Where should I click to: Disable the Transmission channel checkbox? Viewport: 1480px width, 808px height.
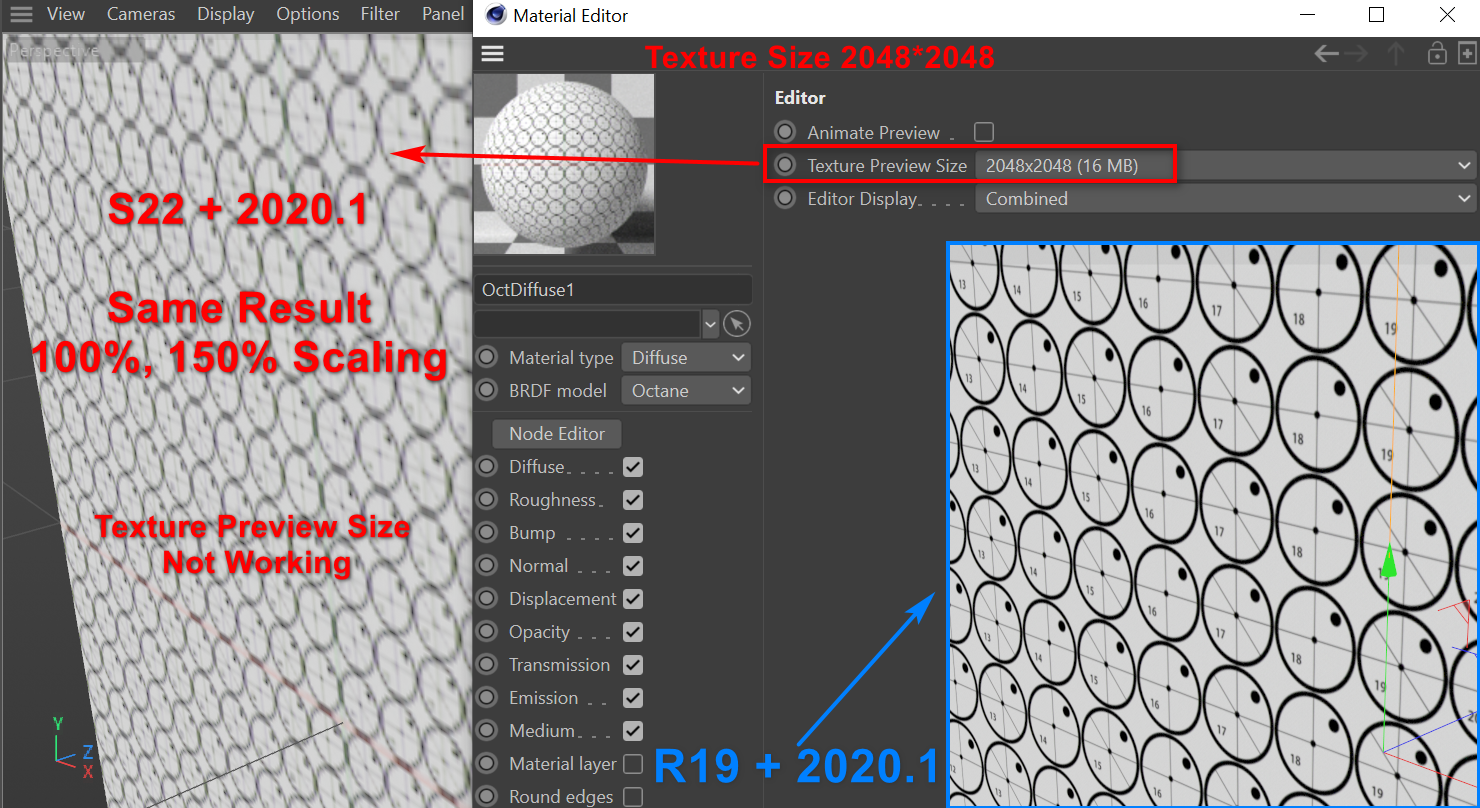pyautogui.click(x=633, y=665)
